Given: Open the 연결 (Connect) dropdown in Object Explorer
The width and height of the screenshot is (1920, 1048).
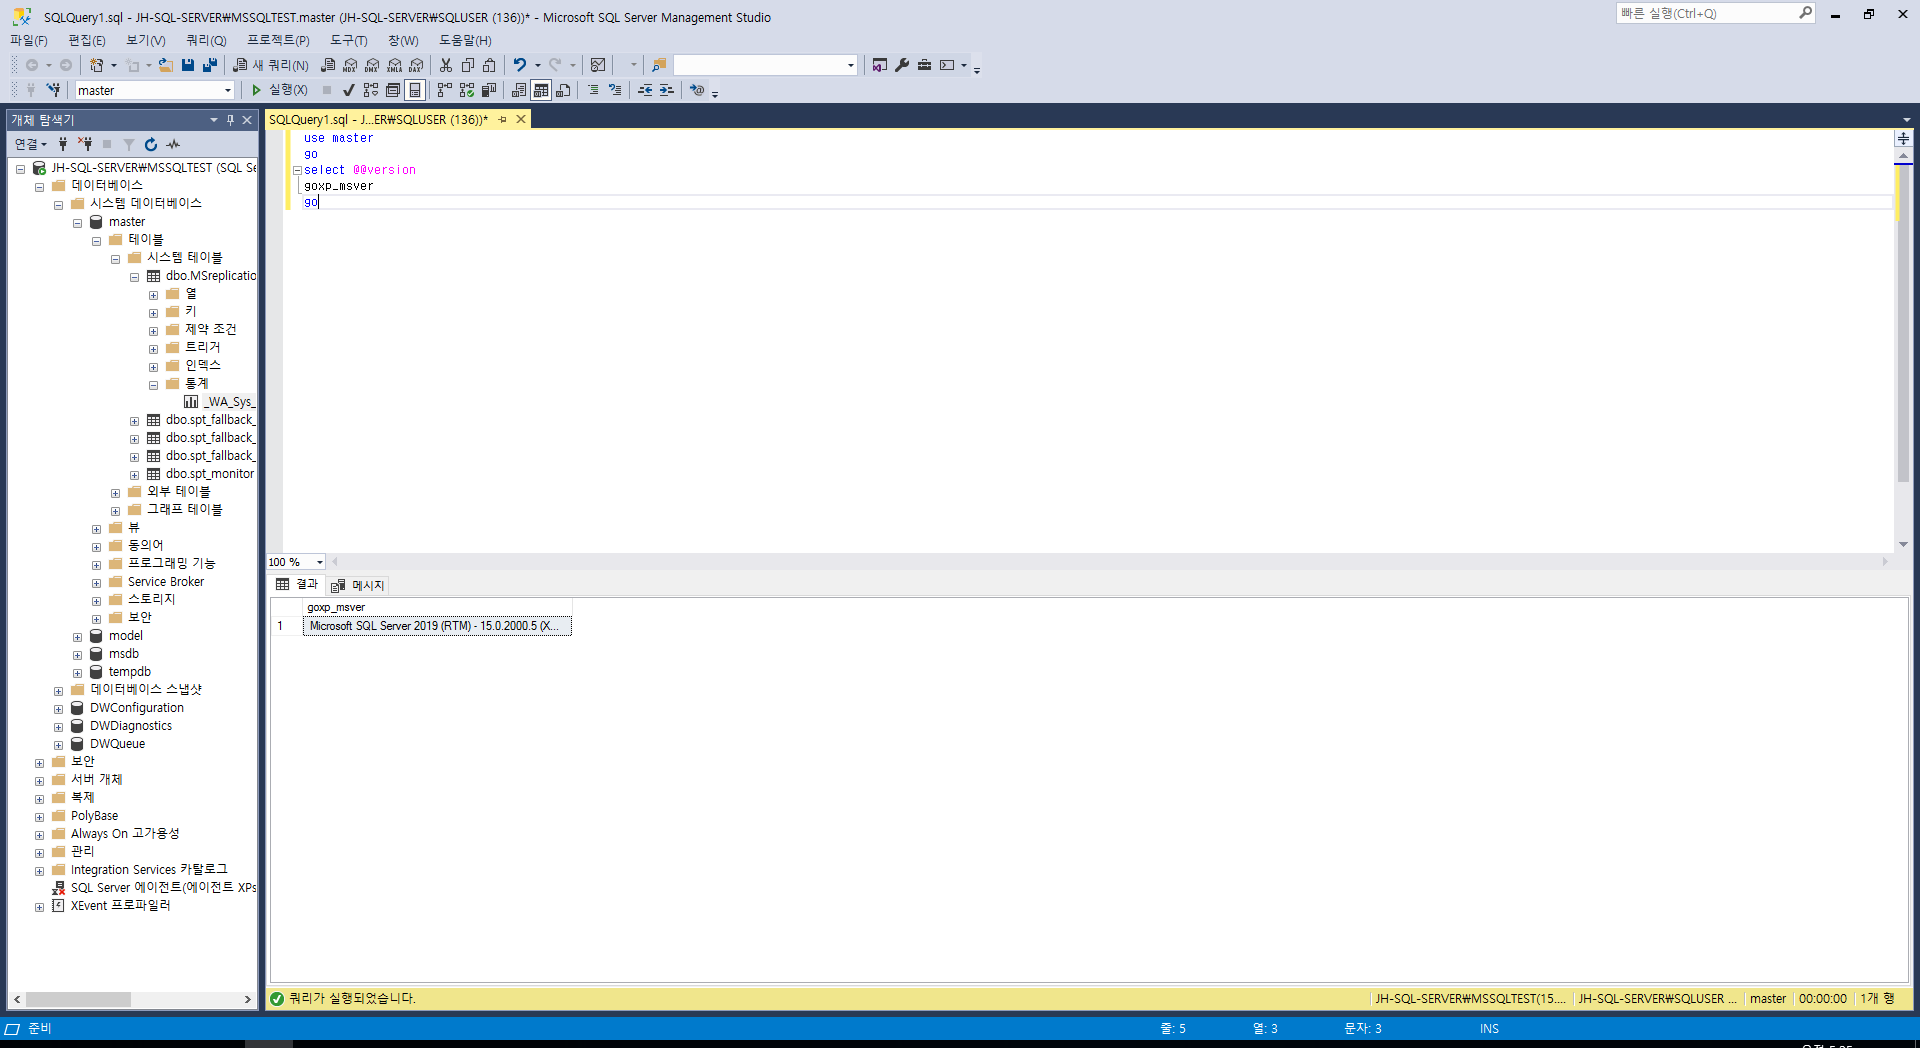Looking at the screenshot, I should click(x=31, y=144).
